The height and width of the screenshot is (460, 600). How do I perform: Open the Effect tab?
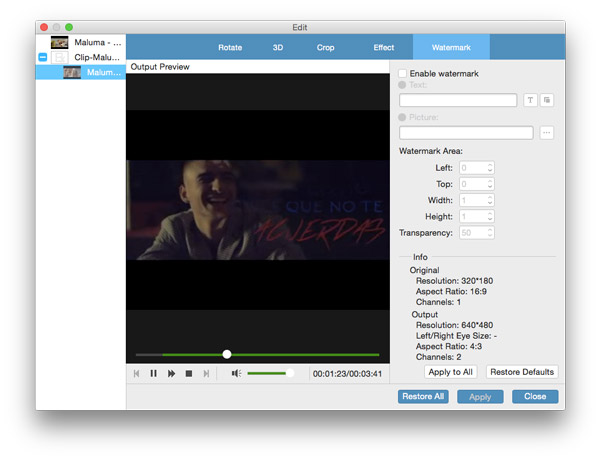(x=384, y=47)
